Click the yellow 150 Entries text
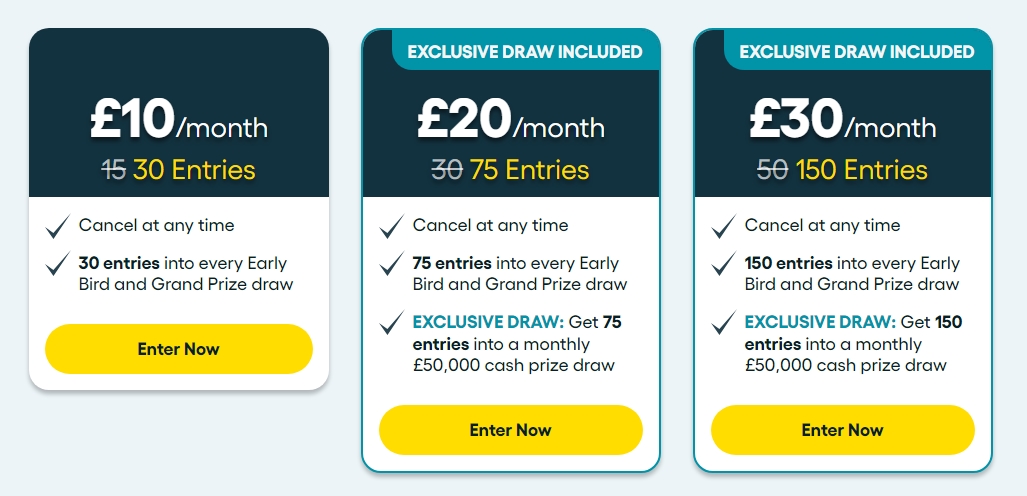This screenshot has height=496, width=1027. [861, 170]
